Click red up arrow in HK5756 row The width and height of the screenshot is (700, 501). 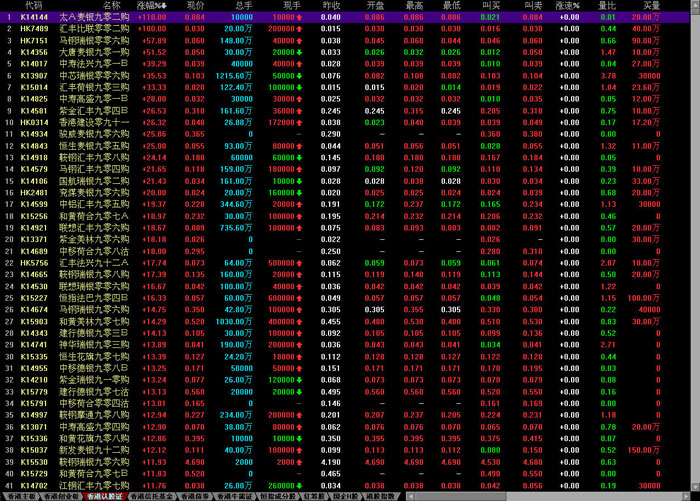(x=299, y=262)
